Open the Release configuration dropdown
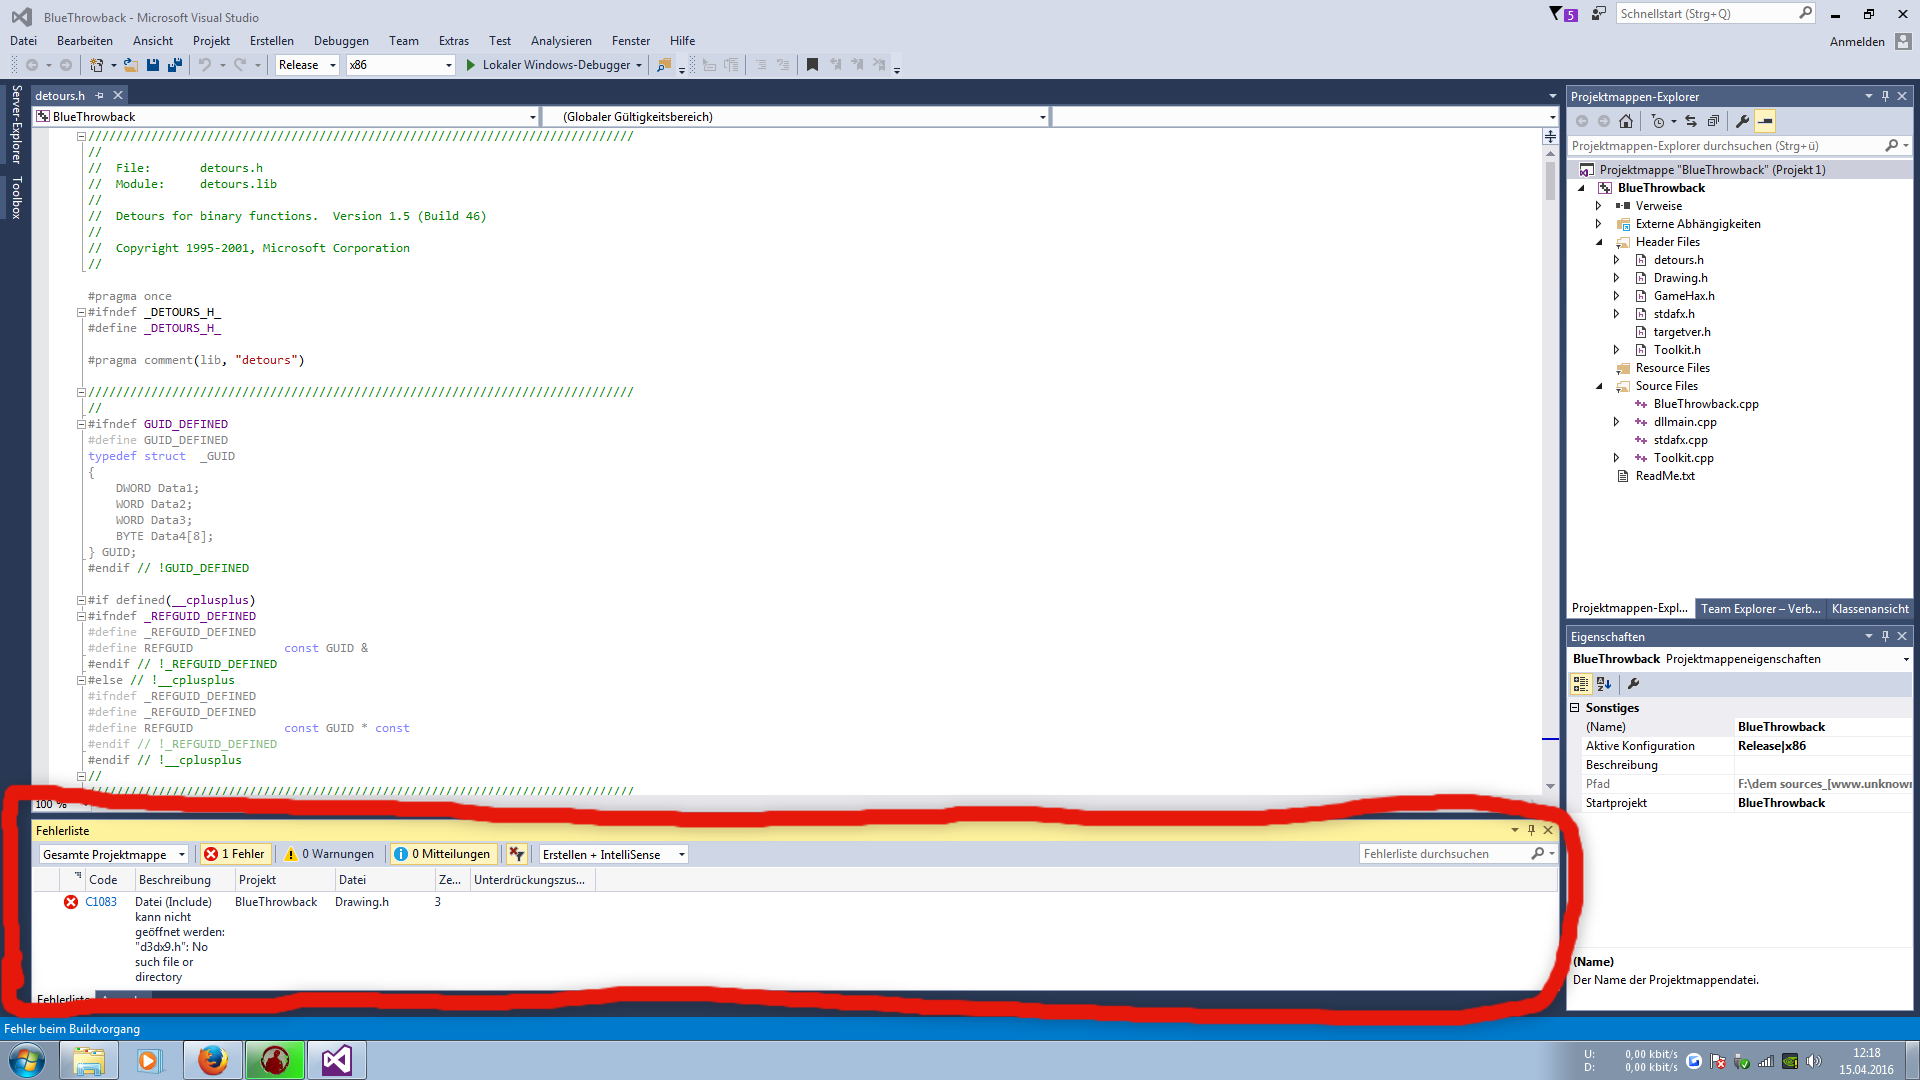The width and height of the screenshot is (1920, 1080). coord(307,65)
